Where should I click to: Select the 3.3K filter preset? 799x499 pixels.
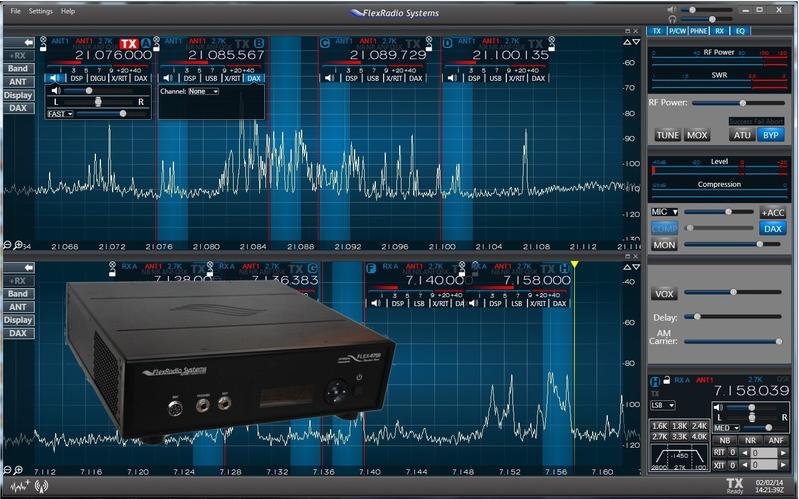pos(679,437)
